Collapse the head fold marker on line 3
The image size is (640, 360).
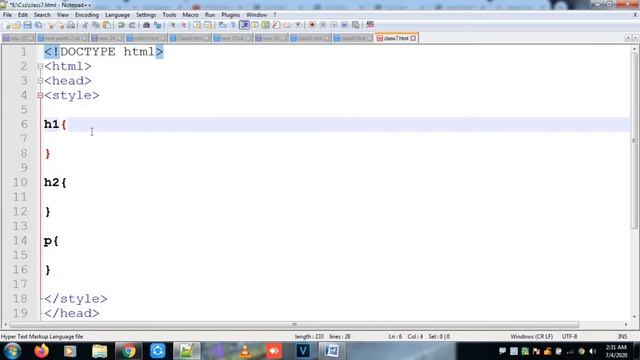pyautogui.click(x=40, y=81)
